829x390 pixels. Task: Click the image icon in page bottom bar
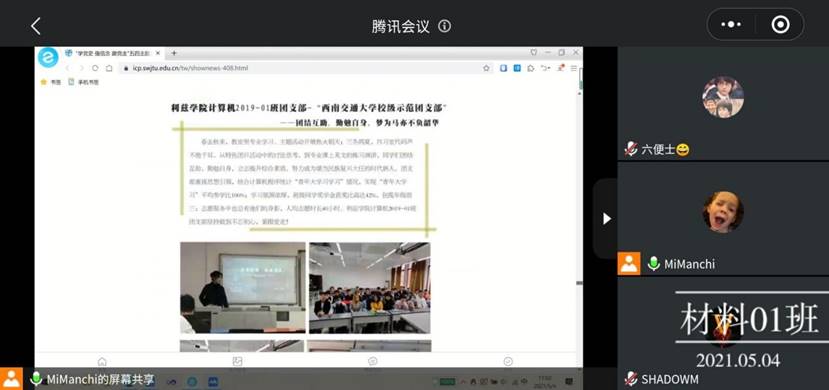[237, 361]
